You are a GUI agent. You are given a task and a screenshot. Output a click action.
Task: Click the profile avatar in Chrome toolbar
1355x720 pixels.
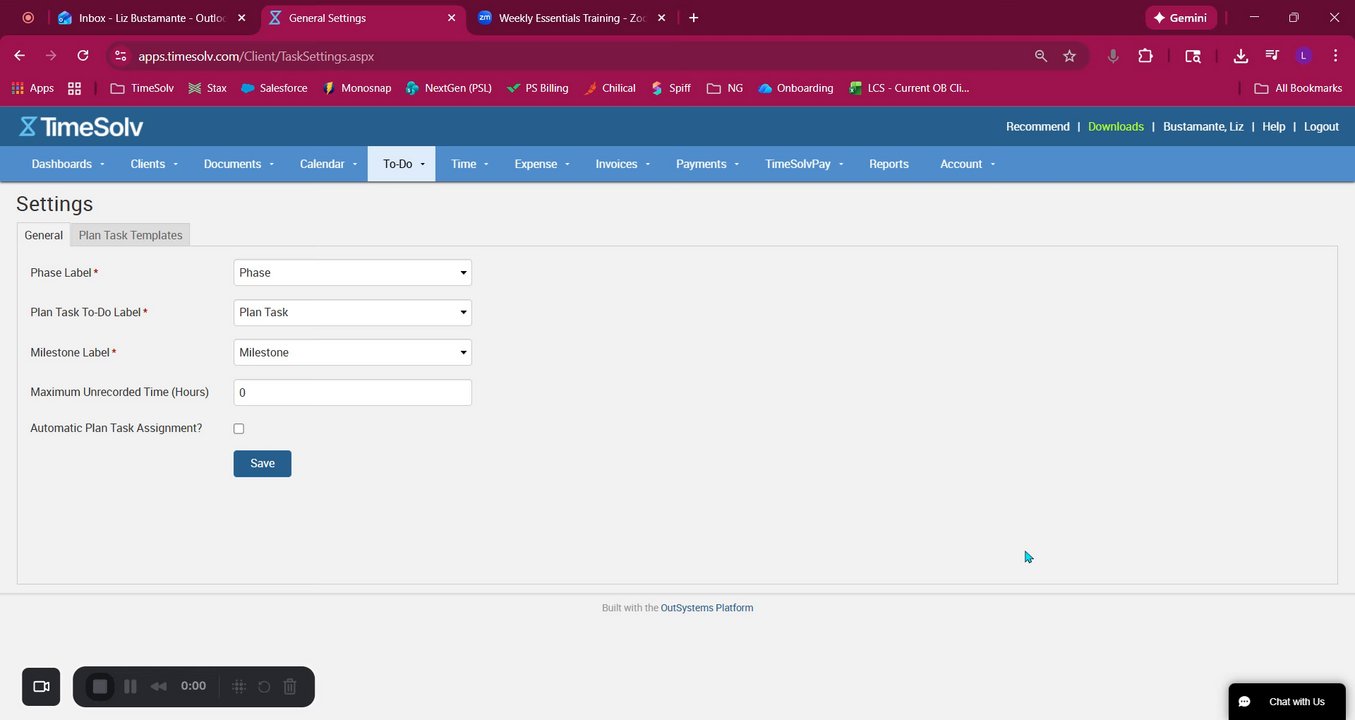point(1303,56)
